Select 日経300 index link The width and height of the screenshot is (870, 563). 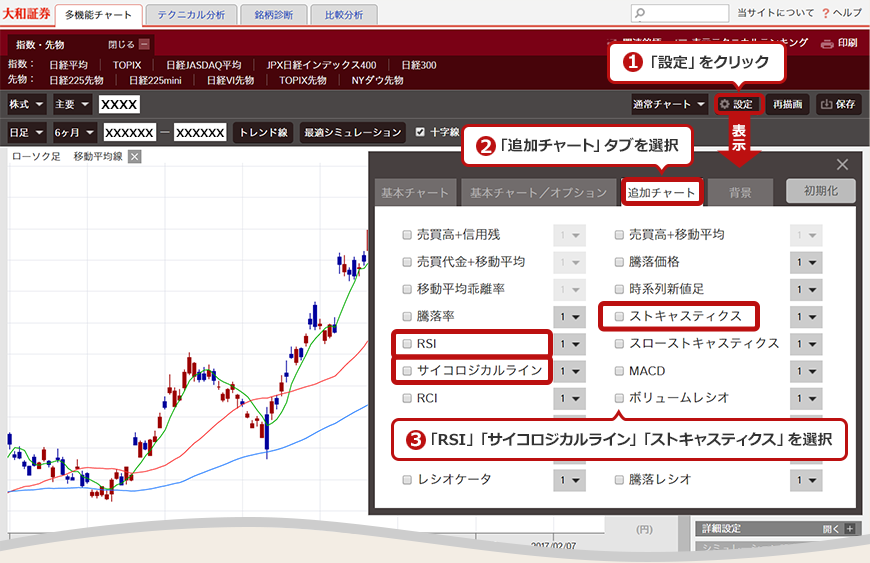coord(419,65)
